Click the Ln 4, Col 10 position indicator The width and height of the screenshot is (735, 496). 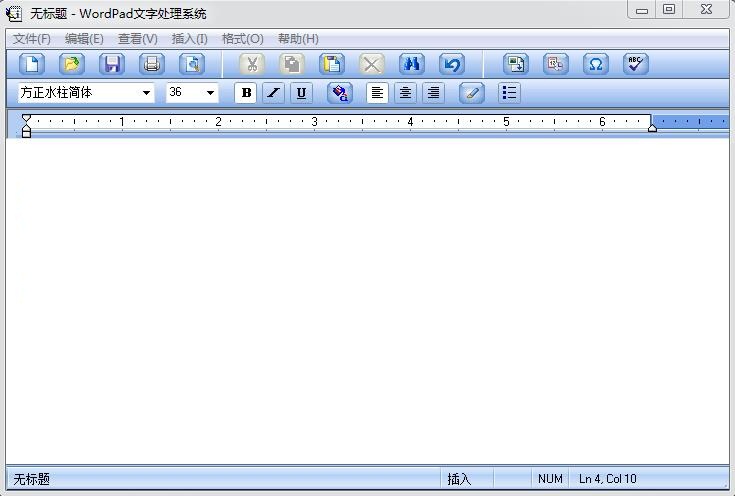608,479
